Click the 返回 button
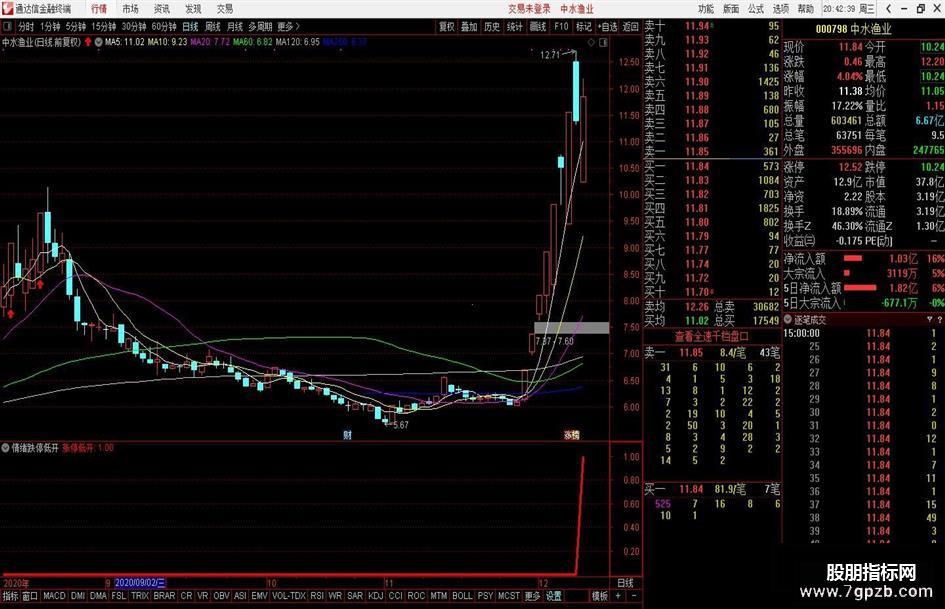The width and height of the screenshot is (945, 609). (630, 27)
